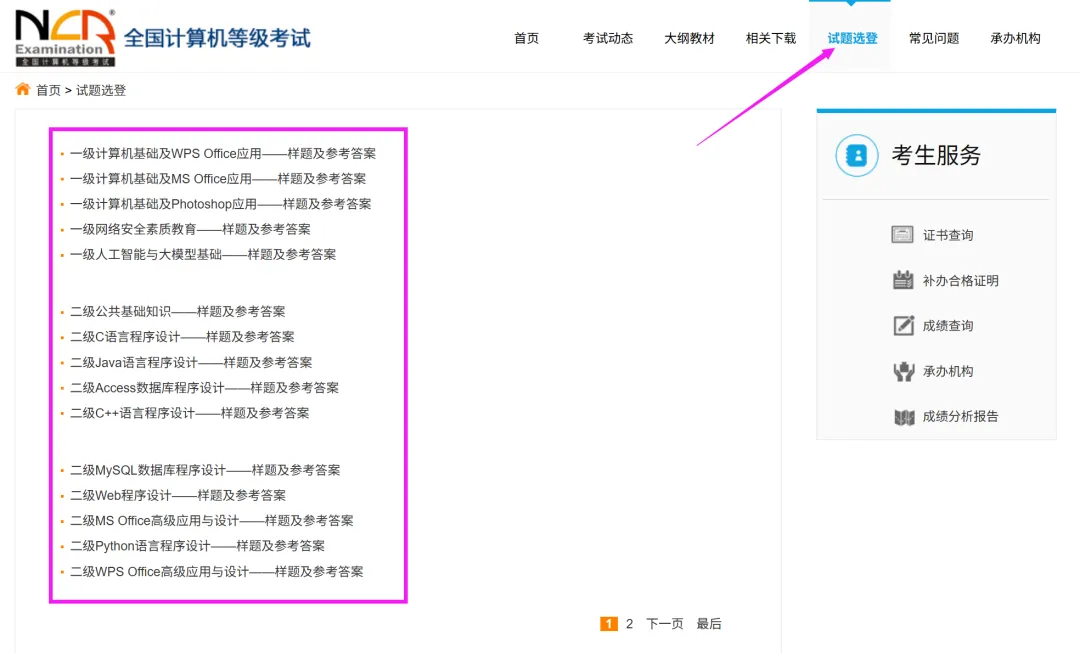Click the 补办合格证明 icon
The image size is (1080, 653).
click(903, 280)
